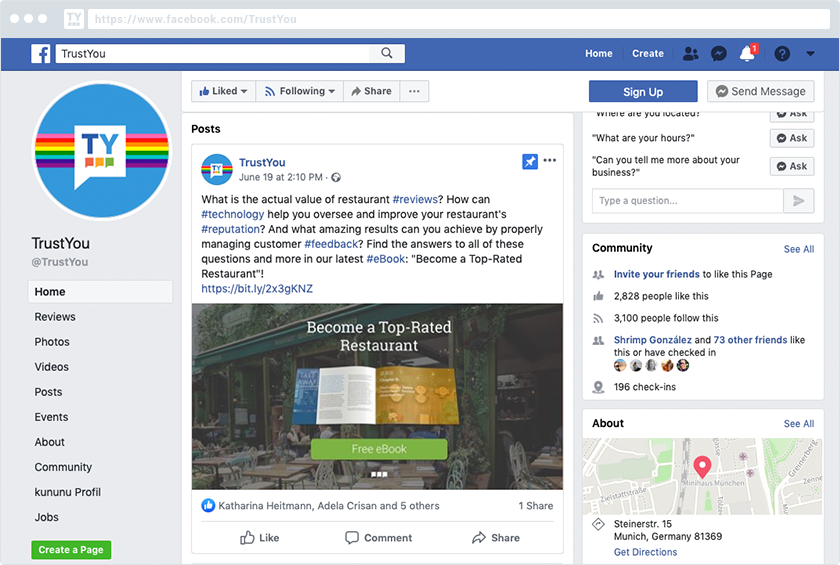Click the 196 check-ins location icon
The image size is (840, 565).
pyautogui.click(x=598, y=387)
